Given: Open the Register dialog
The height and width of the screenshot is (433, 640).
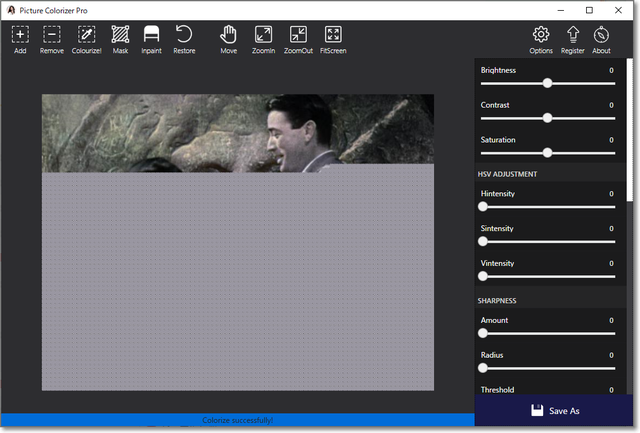Looking at the screenshot, I should click(x=572, y=35).
